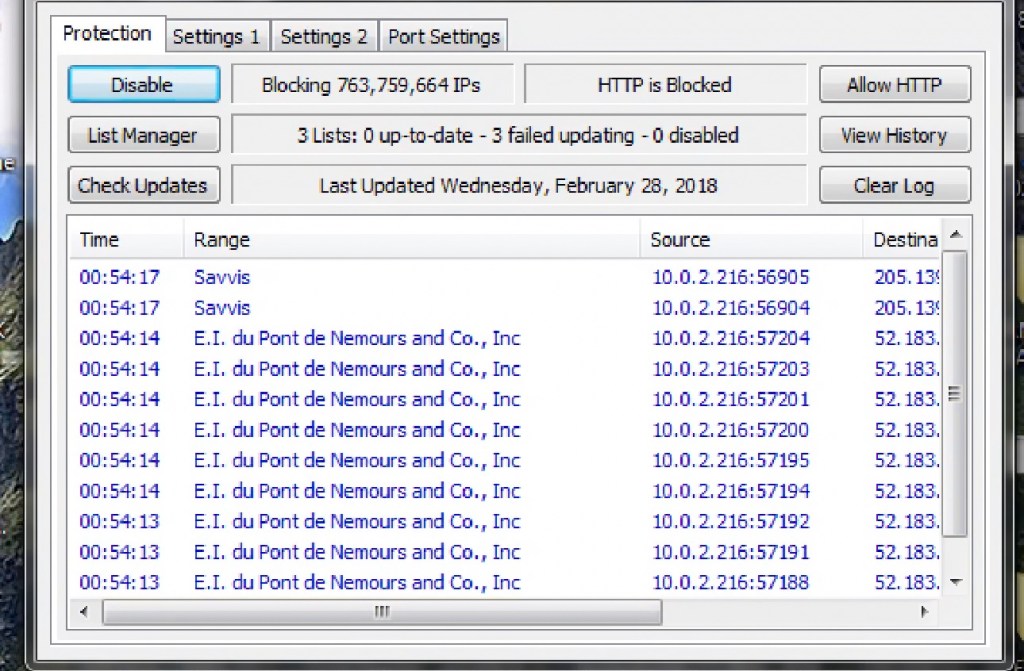
Task: Click the vertical scrollbar thumb
Action: (955, 393)
